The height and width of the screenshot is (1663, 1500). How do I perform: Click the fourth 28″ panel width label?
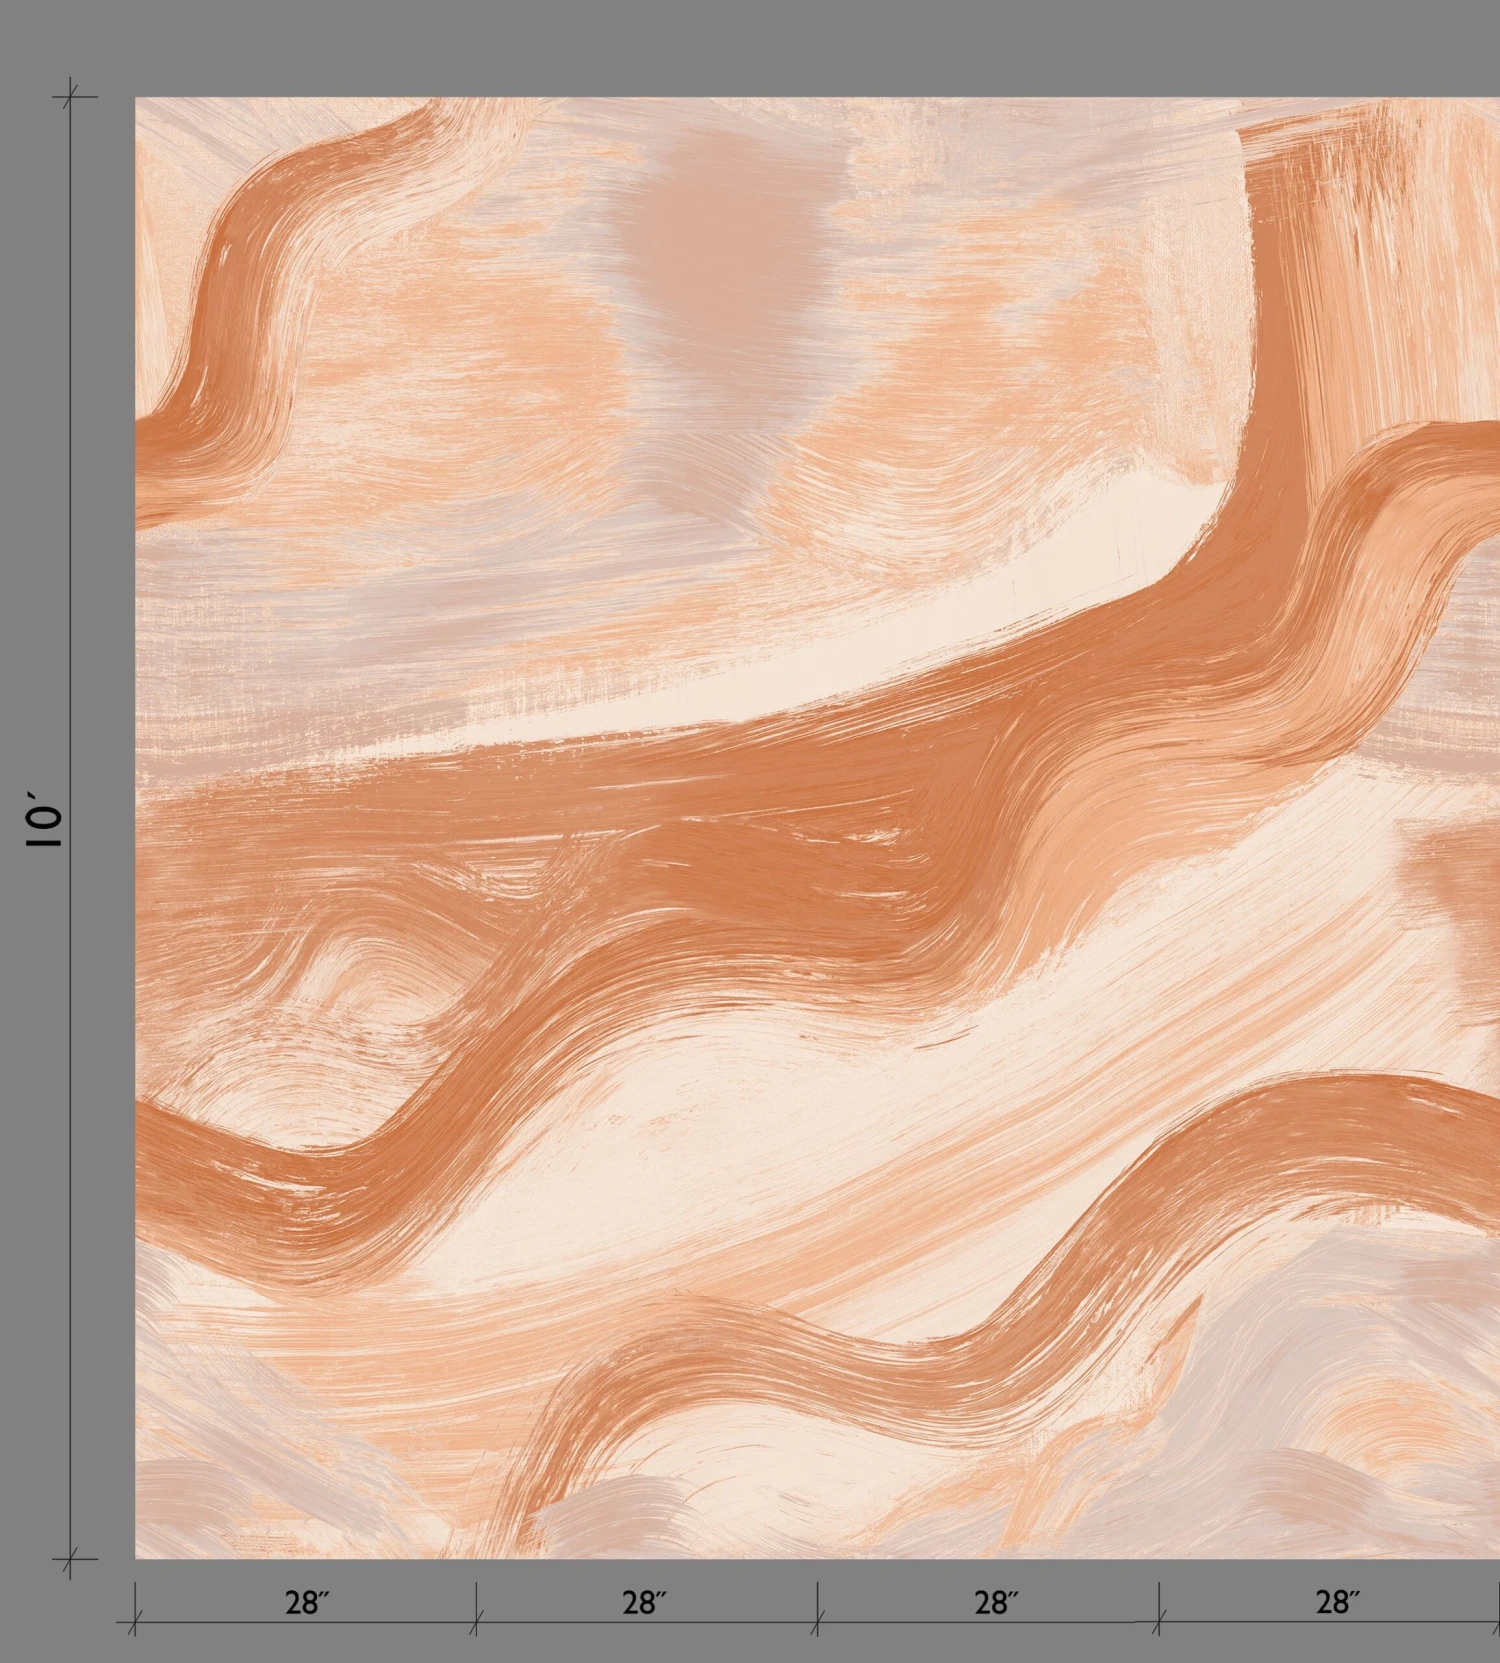pyautogui.click(x=1337, y=1602)
